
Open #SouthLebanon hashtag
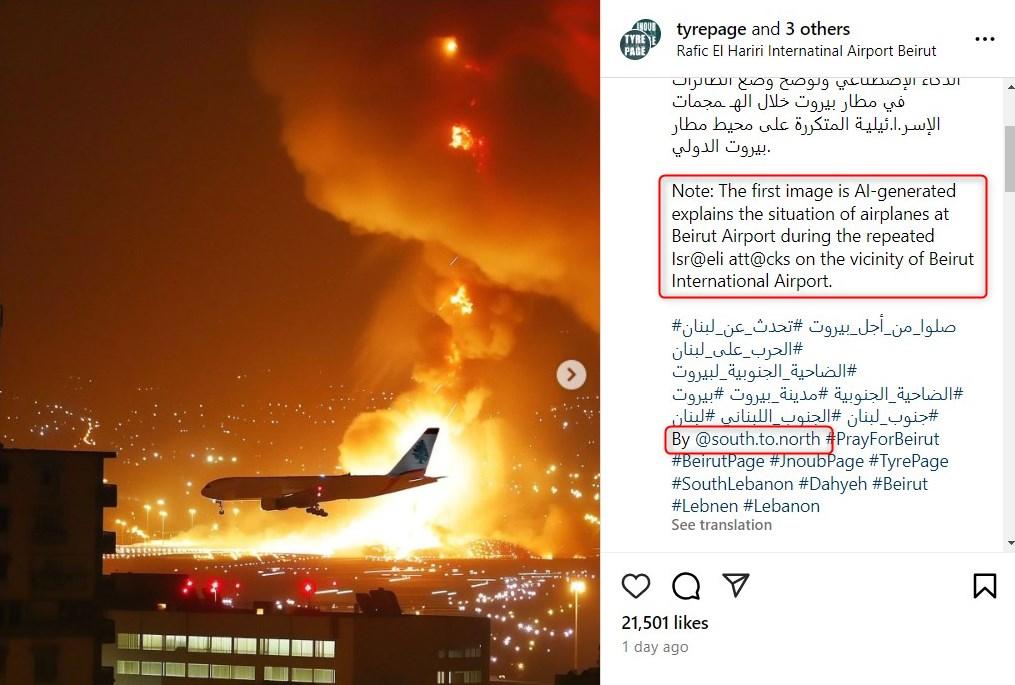(x=732, y=484)
